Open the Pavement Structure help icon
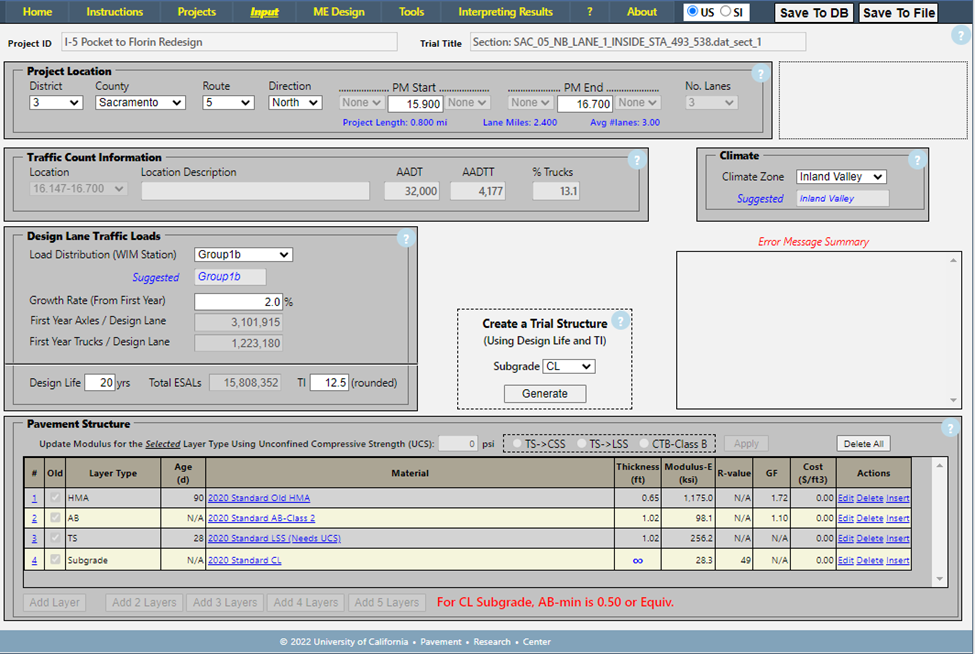Image resolution: width=975 pixels, height=654 pixels. pos(950,428)
